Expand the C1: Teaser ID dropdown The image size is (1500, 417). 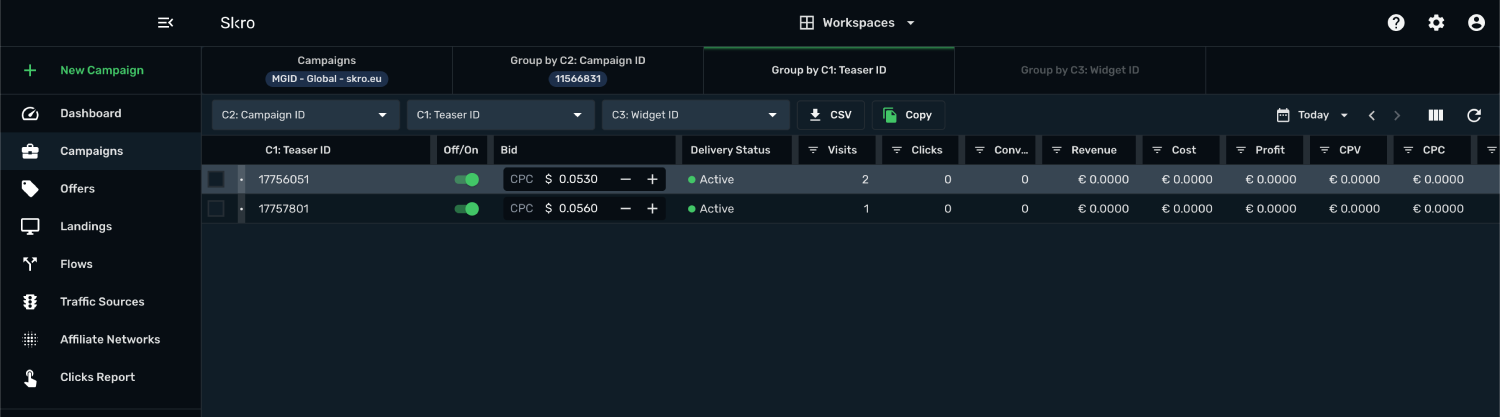500,115
